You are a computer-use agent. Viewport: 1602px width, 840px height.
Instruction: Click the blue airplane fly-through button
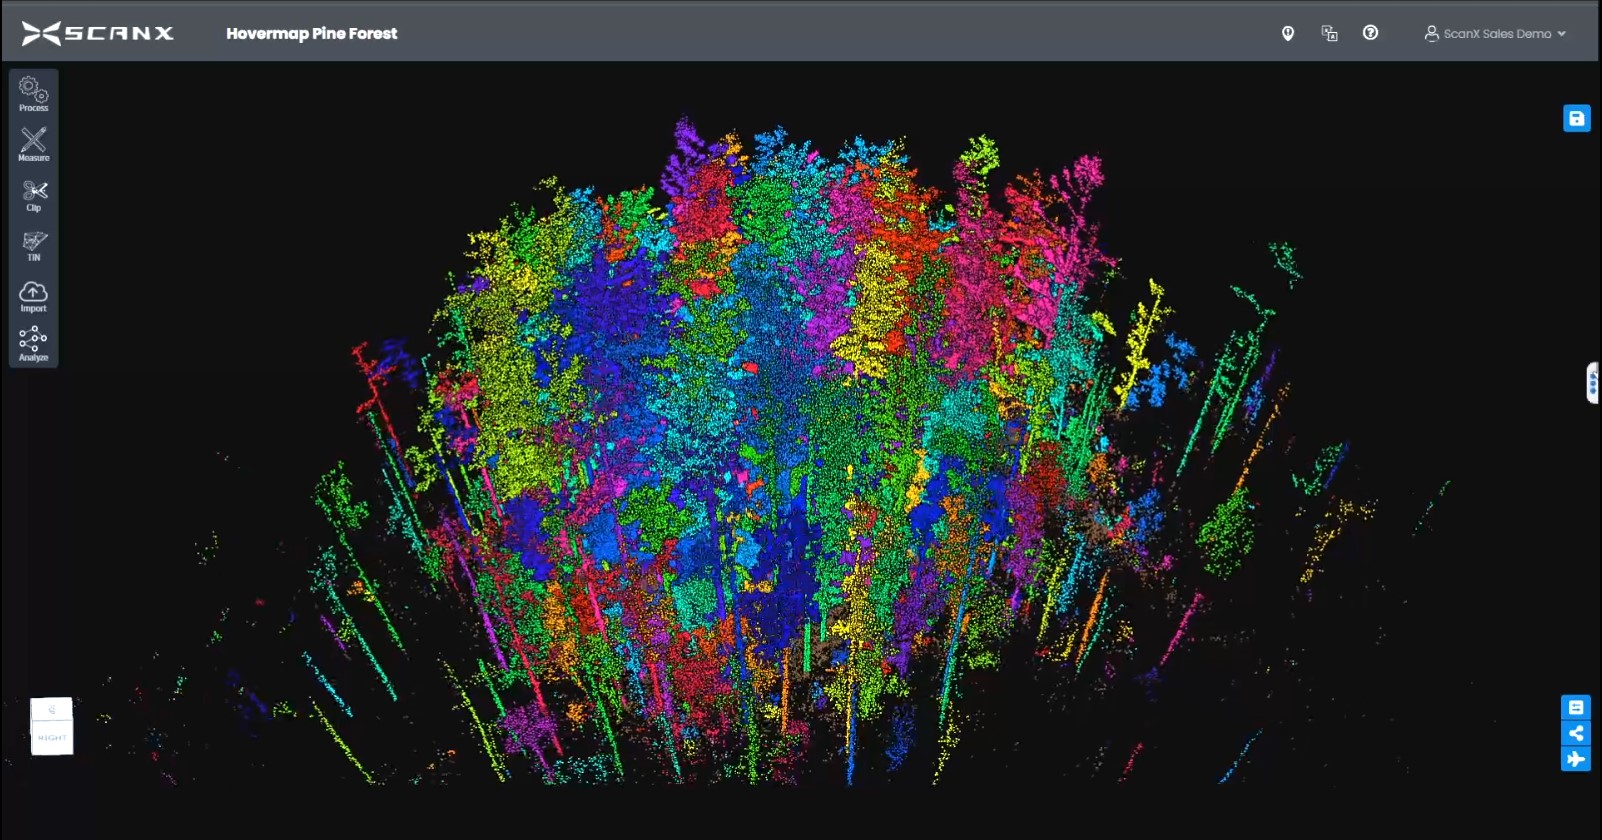coord(1575,759)
